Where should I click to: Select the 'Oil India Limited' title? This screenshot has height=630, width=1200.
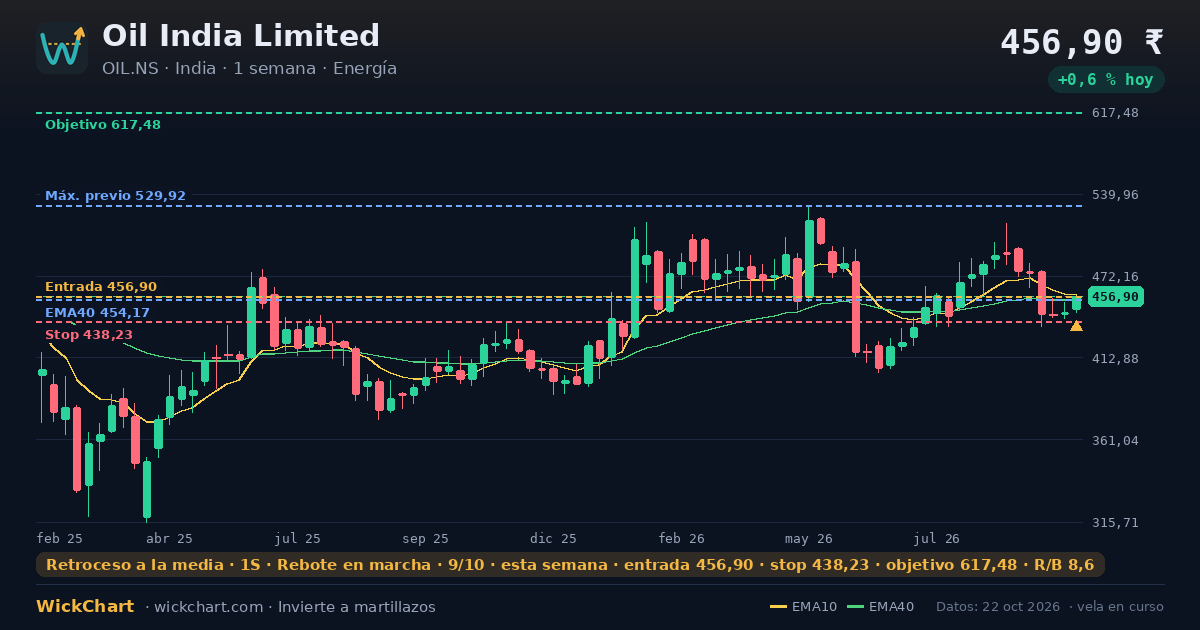[241, 36]
